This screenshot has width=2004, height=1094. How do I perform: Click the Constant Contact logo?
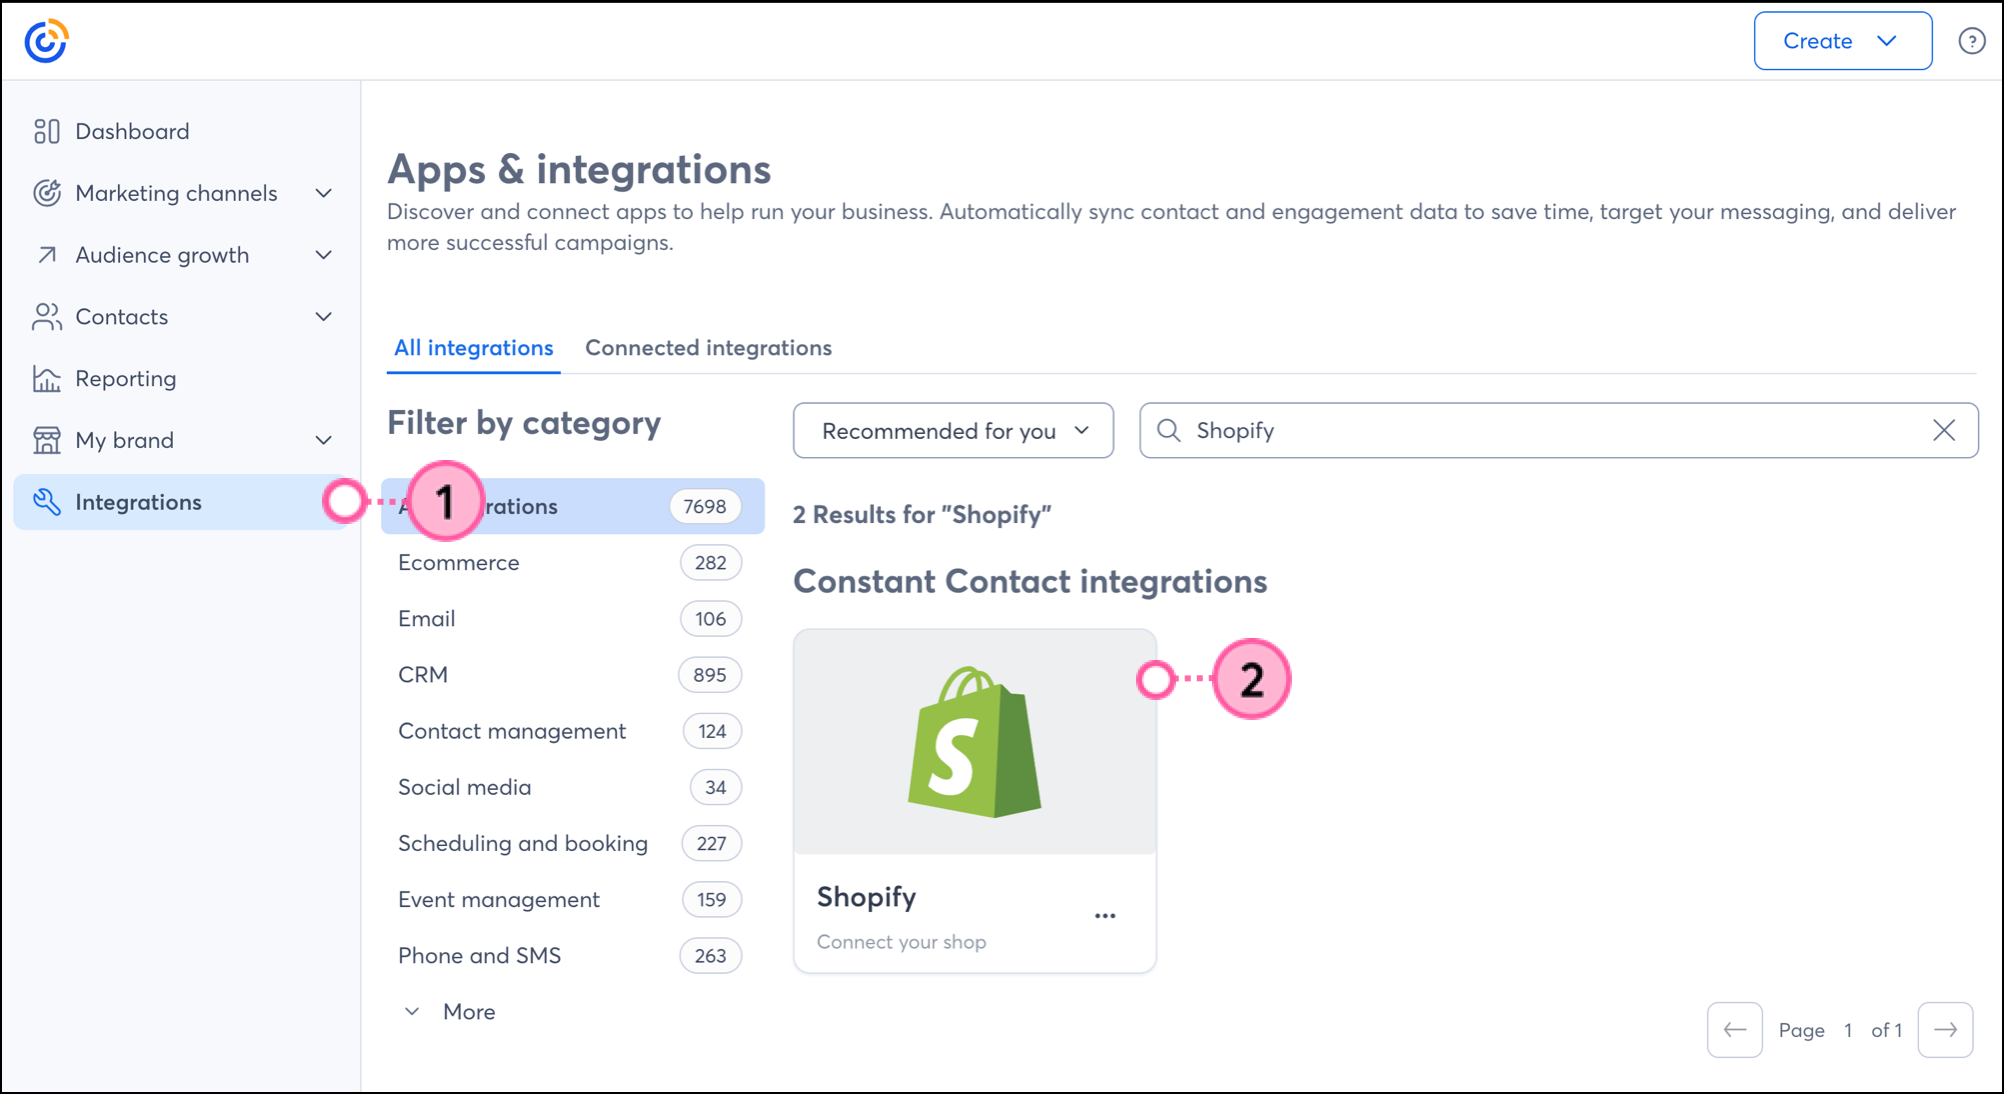(46, 41)
